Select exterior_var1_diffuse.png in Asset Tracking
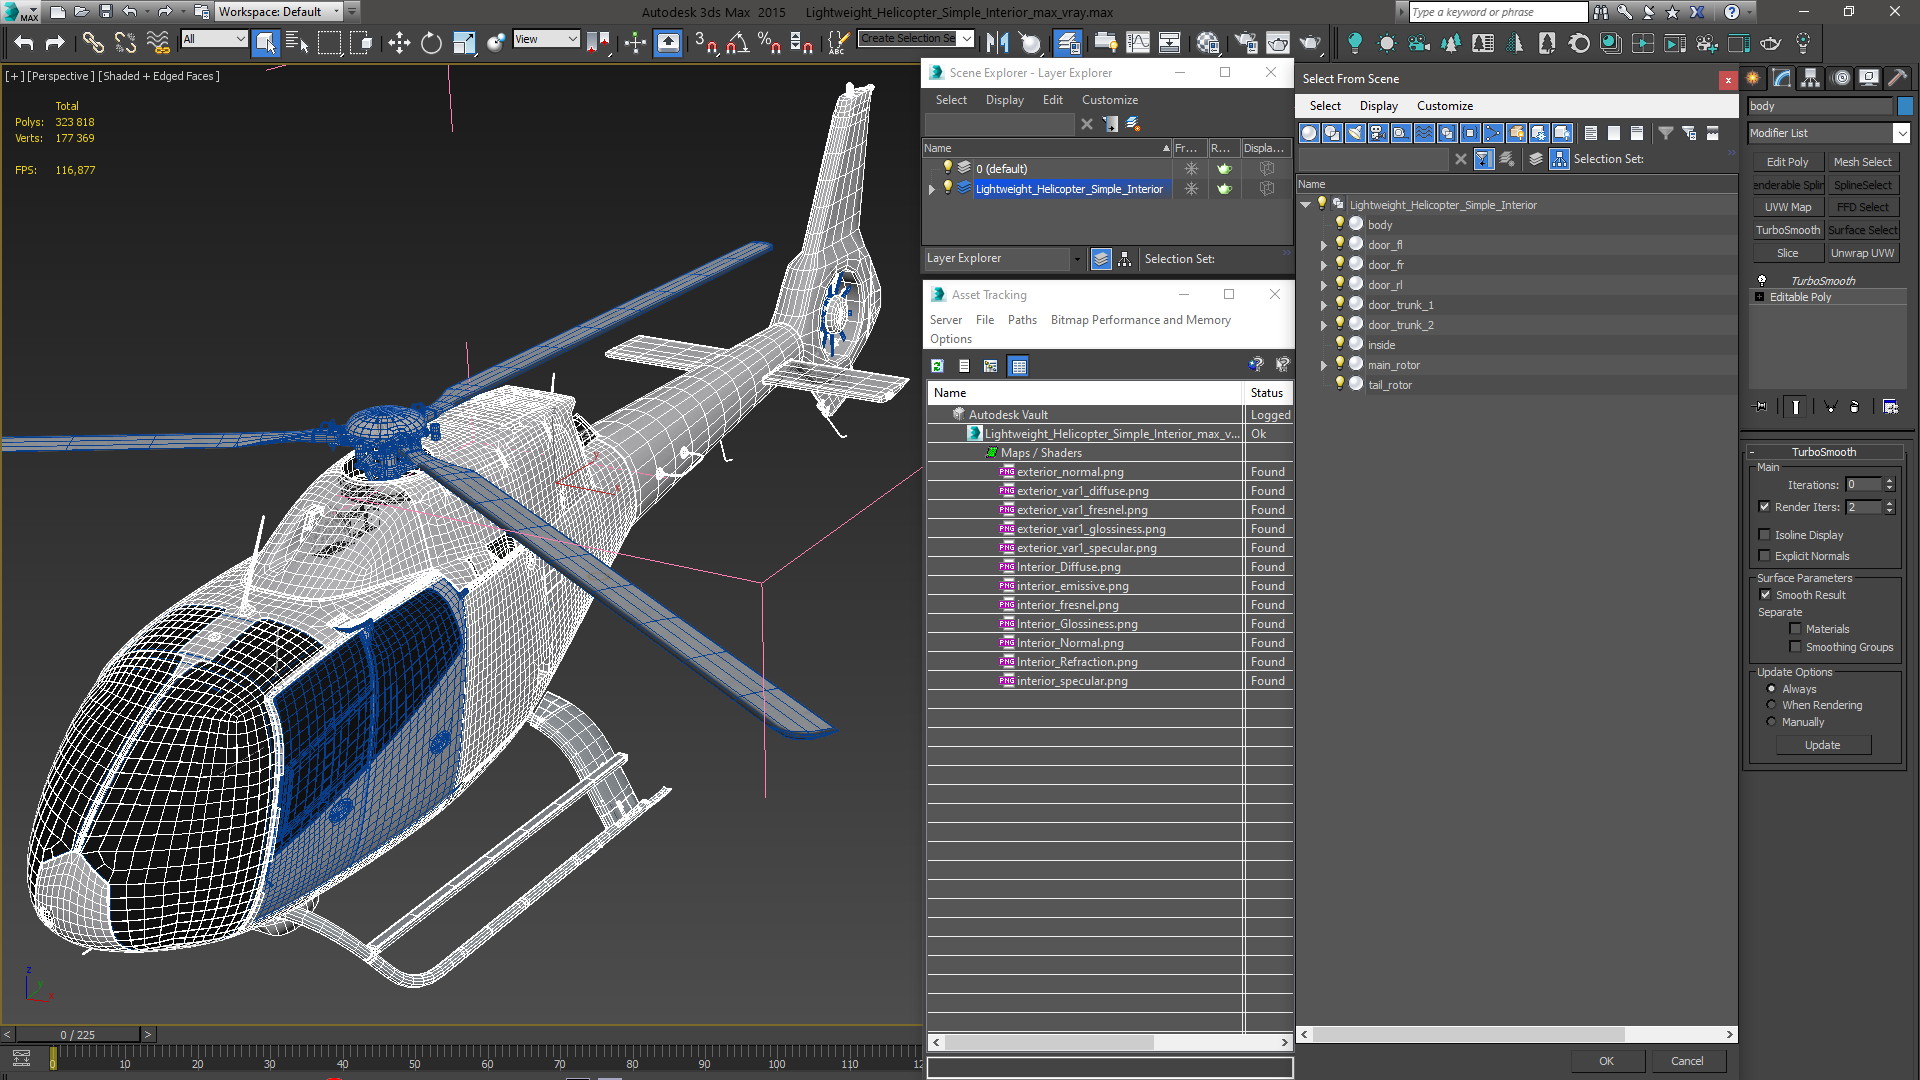The width and height of the screenshot is (1920, 1080). click(x=1083, y=491)
